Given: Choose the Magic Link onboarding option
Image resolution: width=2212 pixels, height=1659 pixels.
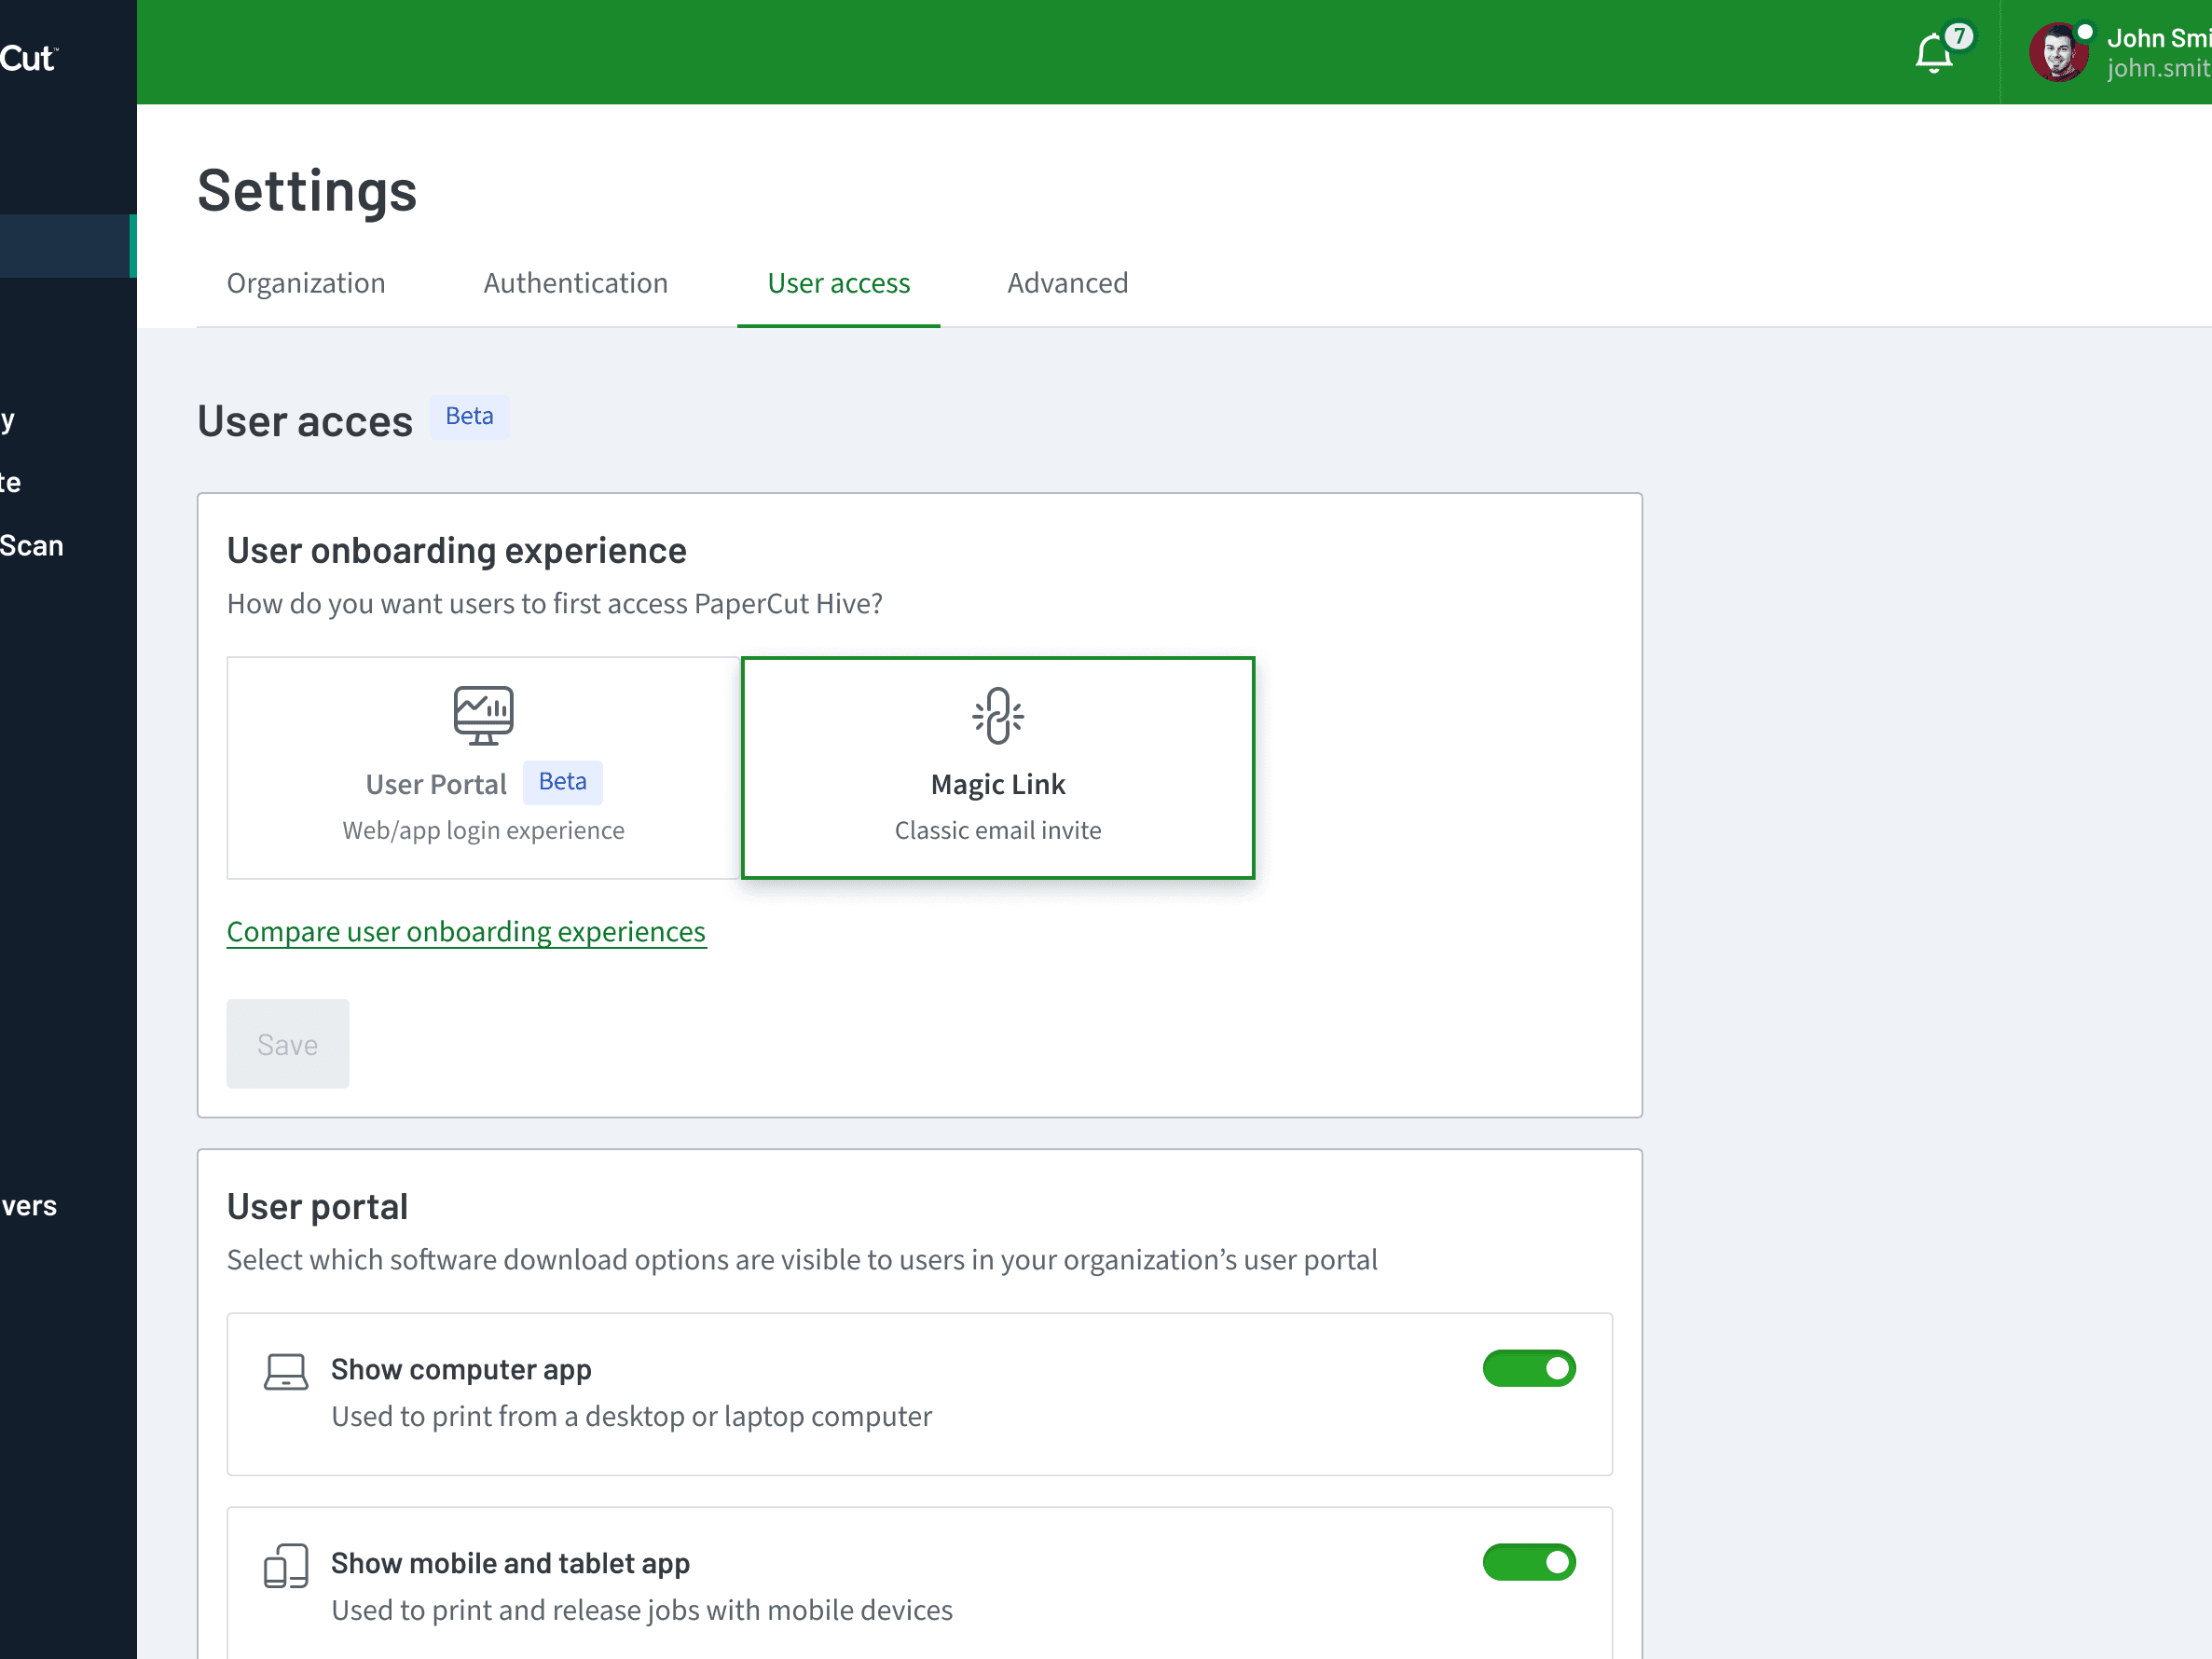Looking at the screenshot, I should [998, 768].
